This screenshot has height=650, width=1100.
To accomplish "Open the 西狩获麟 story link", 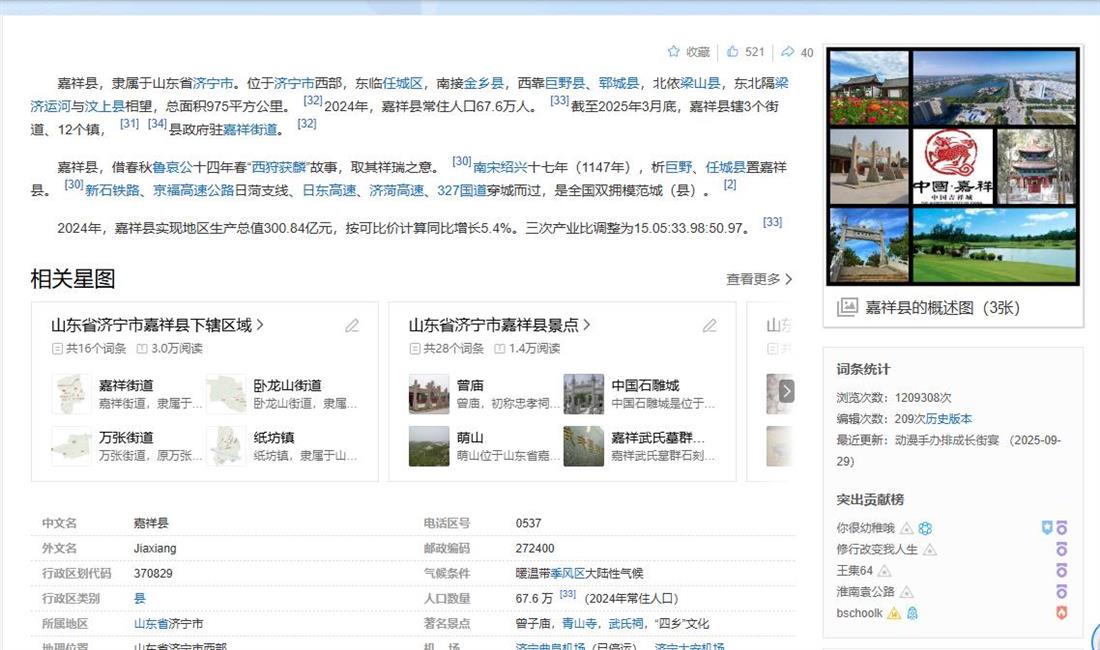I will [x=279, y=167].
